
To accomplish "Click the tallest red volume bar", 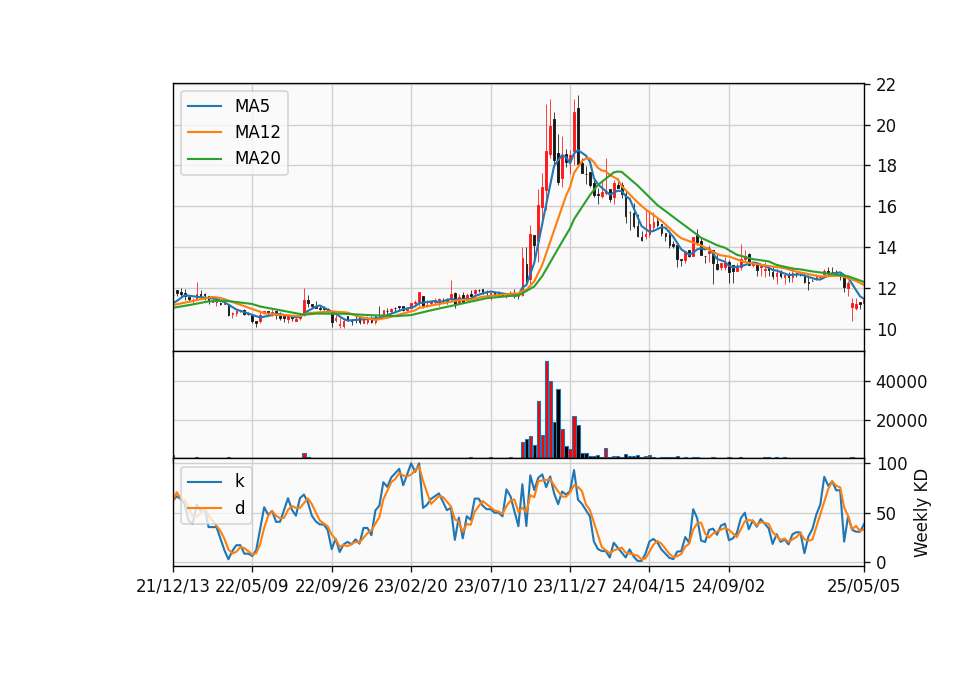I will coord(547,410).
